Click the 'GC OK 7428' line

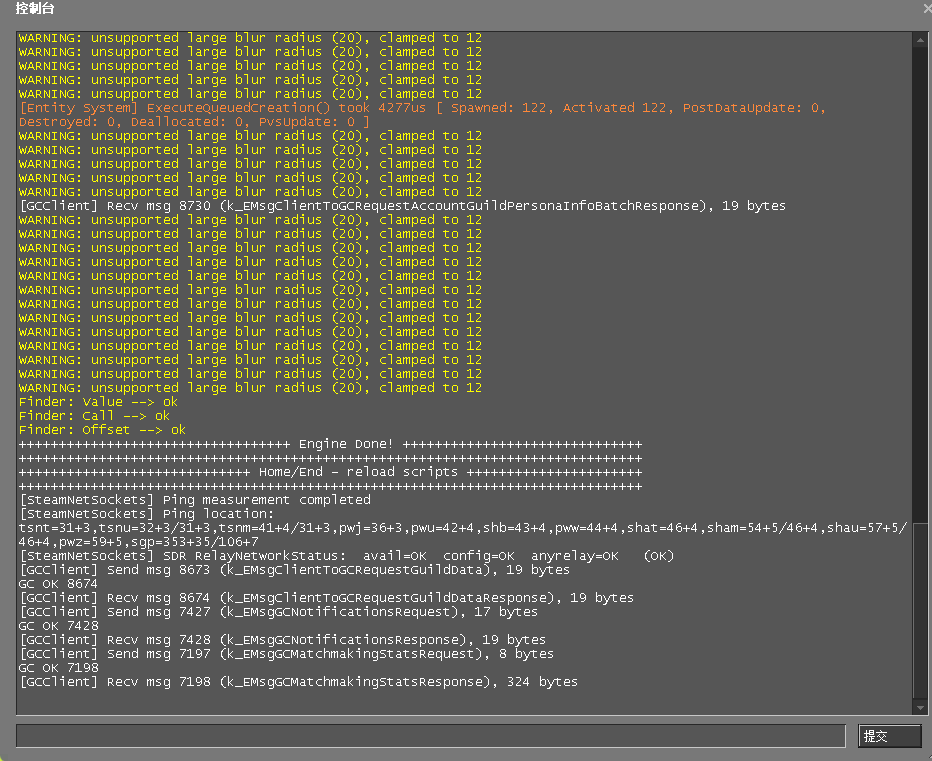[58, 625]
